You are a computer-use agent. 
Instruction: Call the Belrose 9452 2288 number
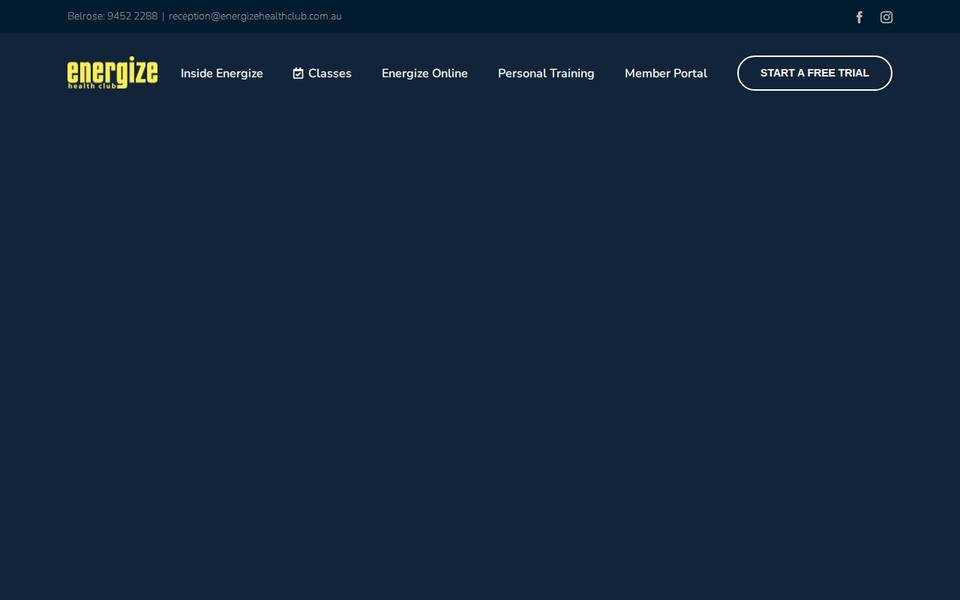pos(112,17)
